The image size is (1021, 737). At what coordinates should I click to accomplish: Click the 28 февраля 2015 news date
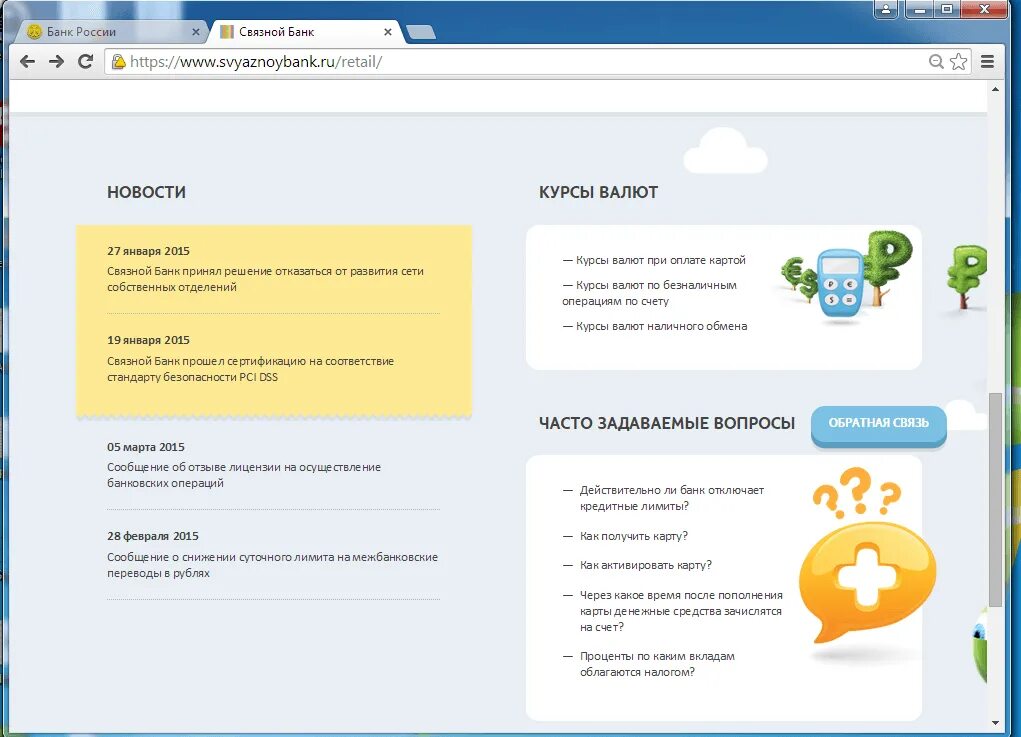pos(153,536)
